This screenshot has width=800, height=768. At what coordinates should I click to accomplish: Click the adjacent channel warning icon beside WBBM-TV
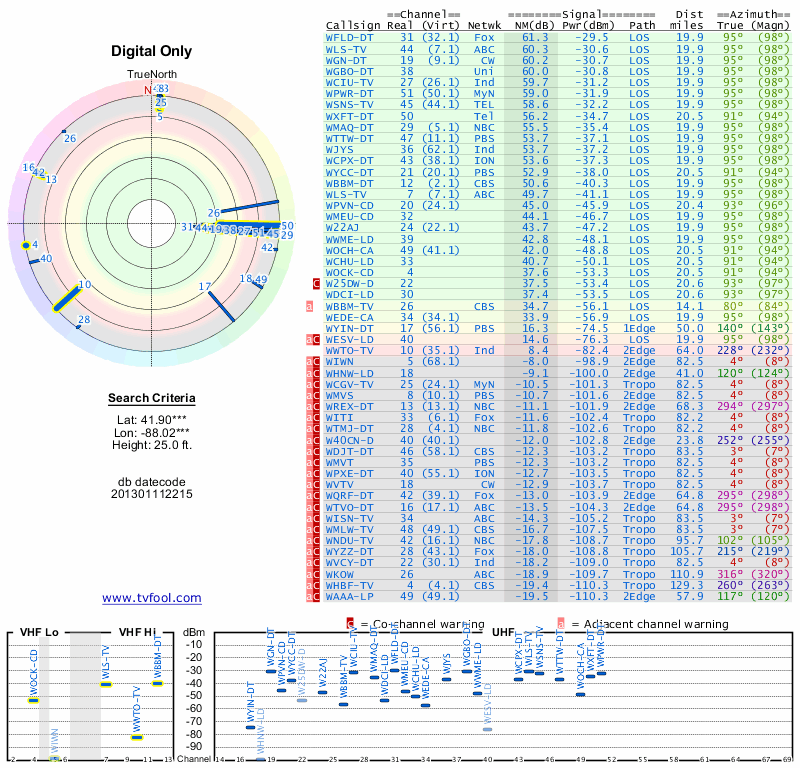pos(310,306)
